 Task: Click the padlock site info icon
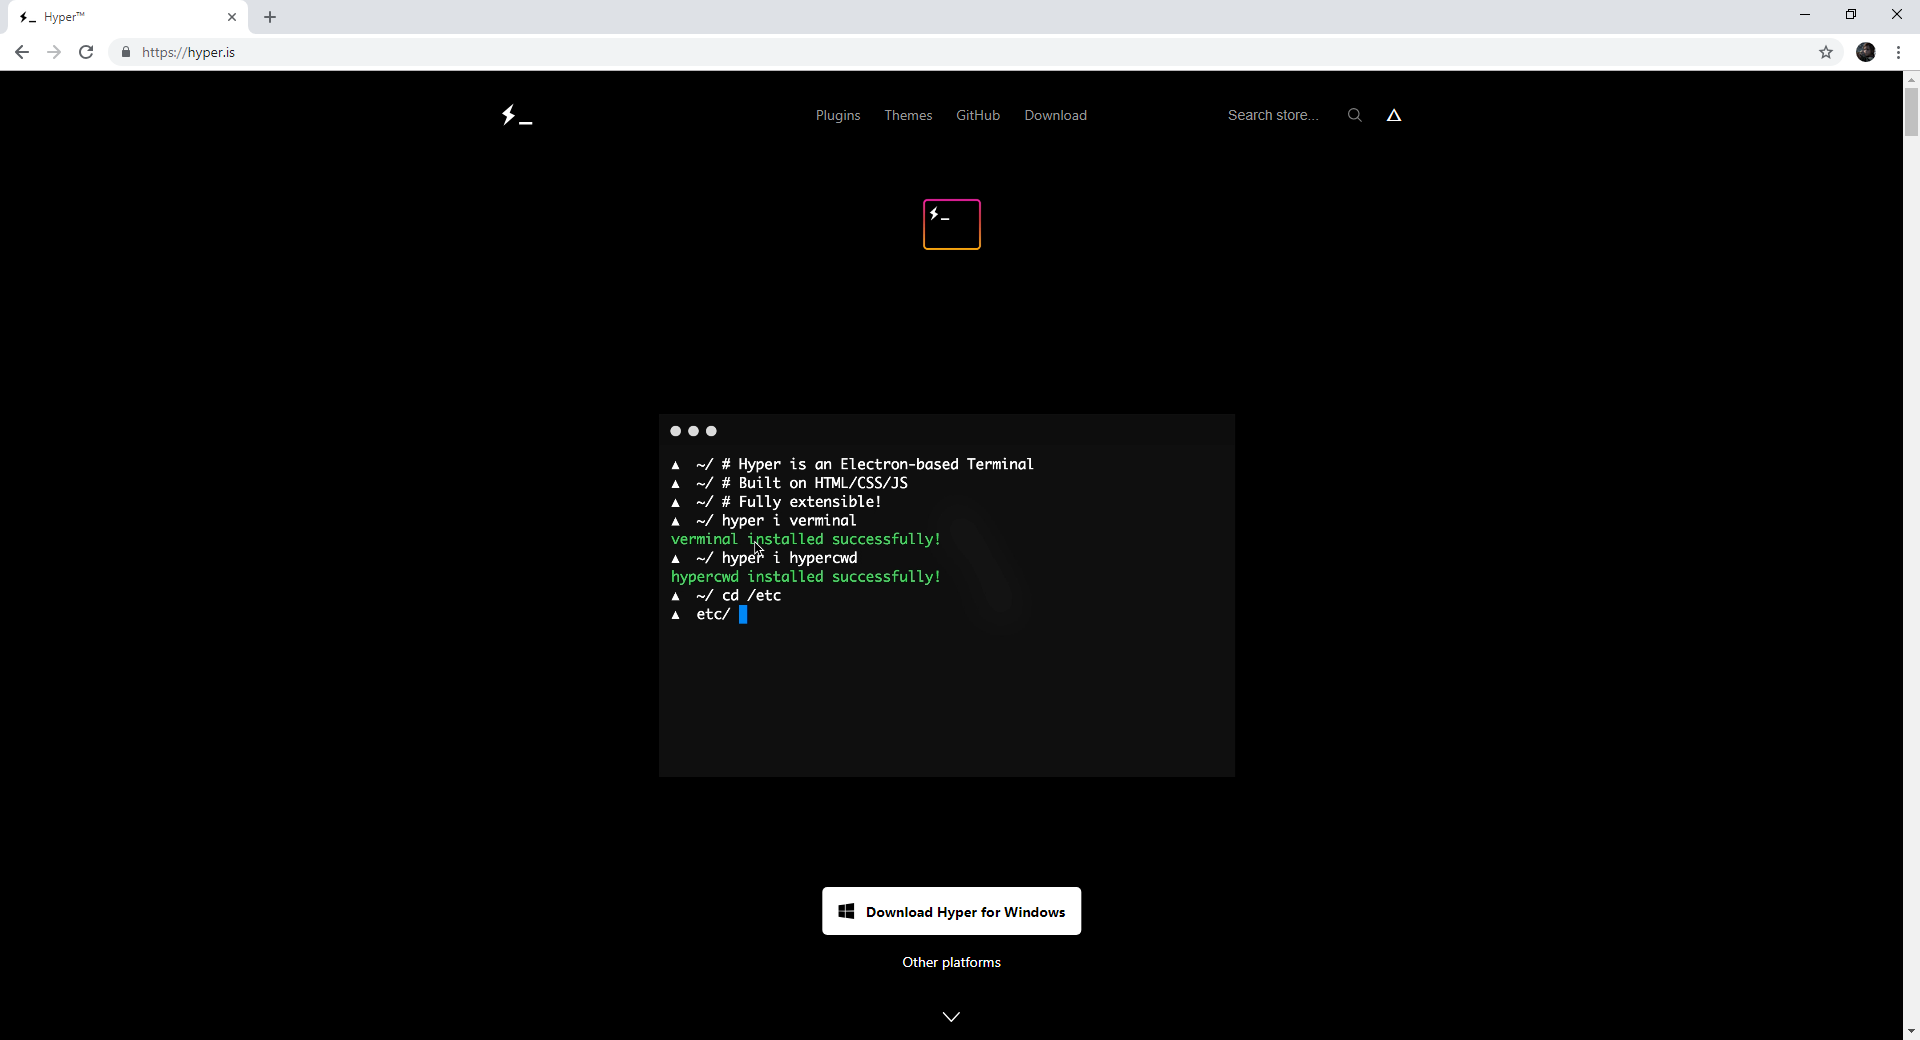click(125, 52)
